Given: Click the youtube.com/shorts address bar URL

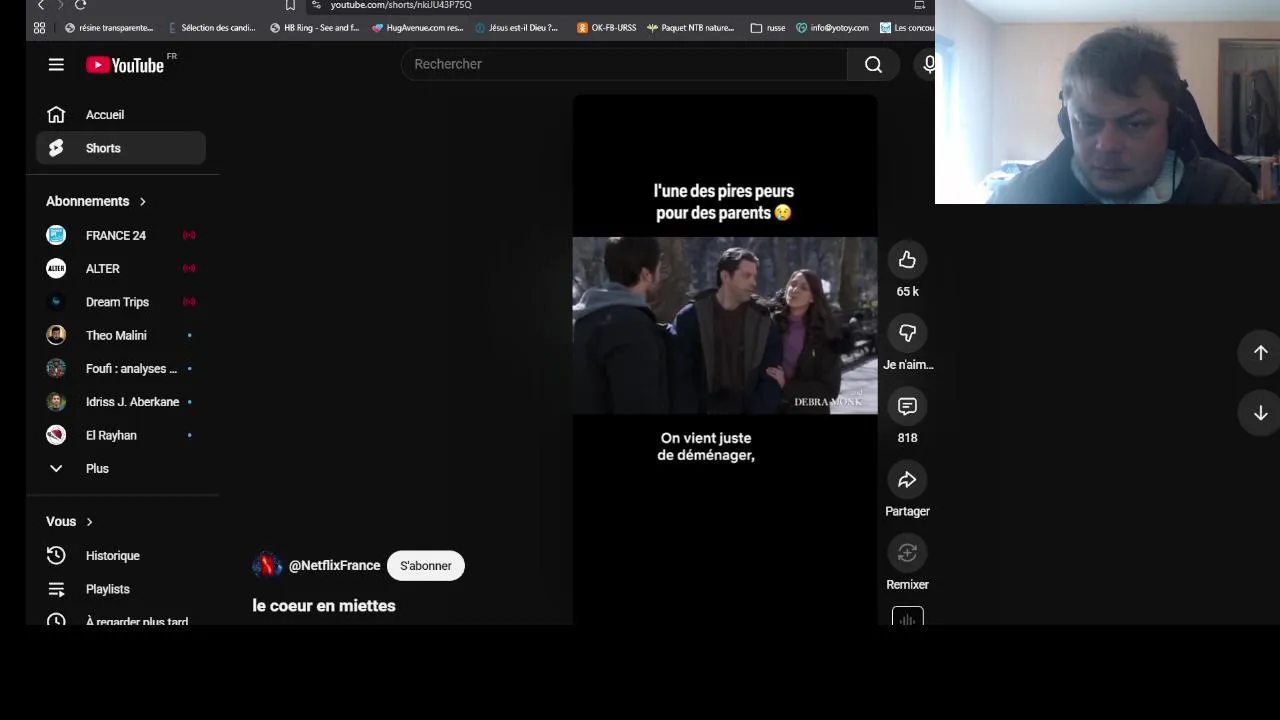Looking at the screenshot, I should 401,5.
